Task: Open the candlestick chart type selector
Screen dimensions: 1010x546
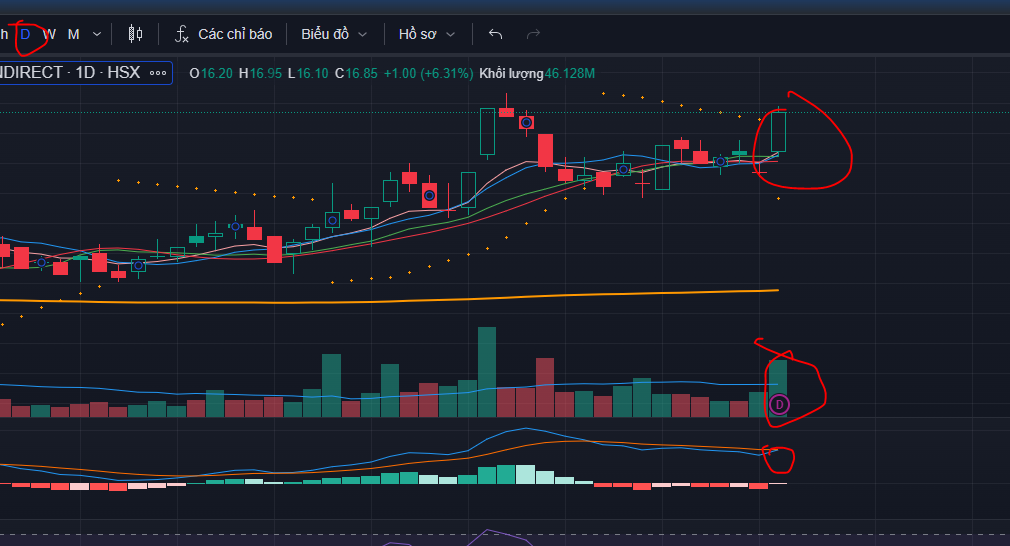Action: pos(135,34)
